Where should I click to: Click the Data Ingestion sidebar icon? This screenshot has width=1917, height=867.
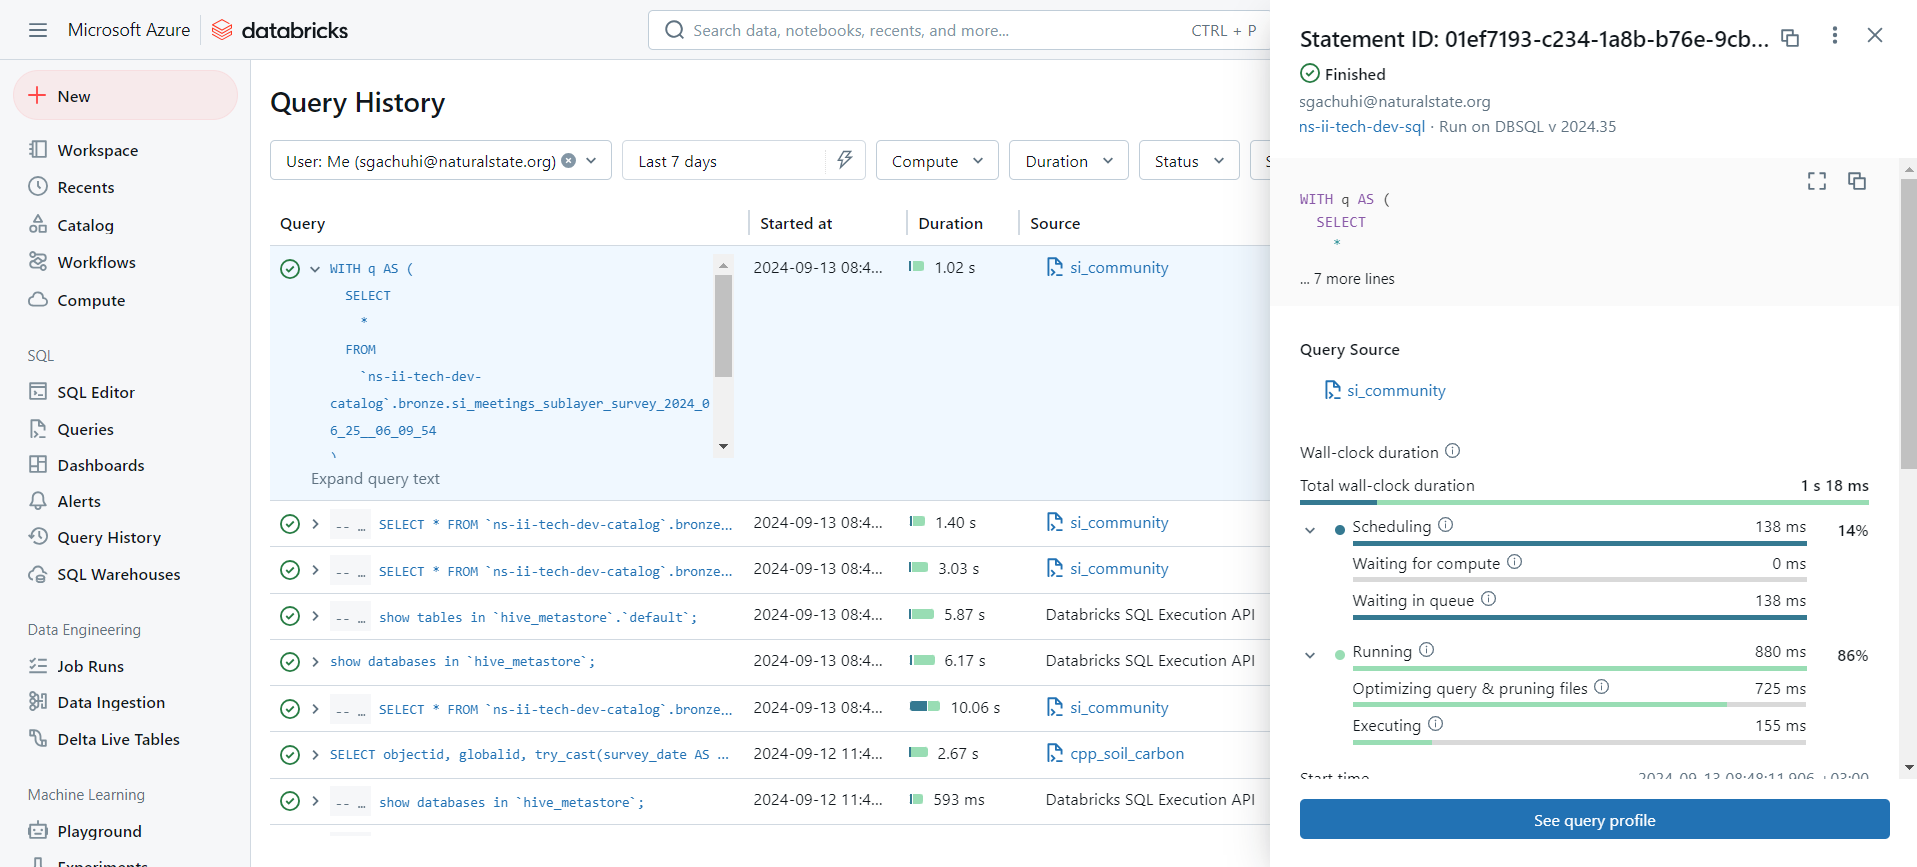coord(38,702)
